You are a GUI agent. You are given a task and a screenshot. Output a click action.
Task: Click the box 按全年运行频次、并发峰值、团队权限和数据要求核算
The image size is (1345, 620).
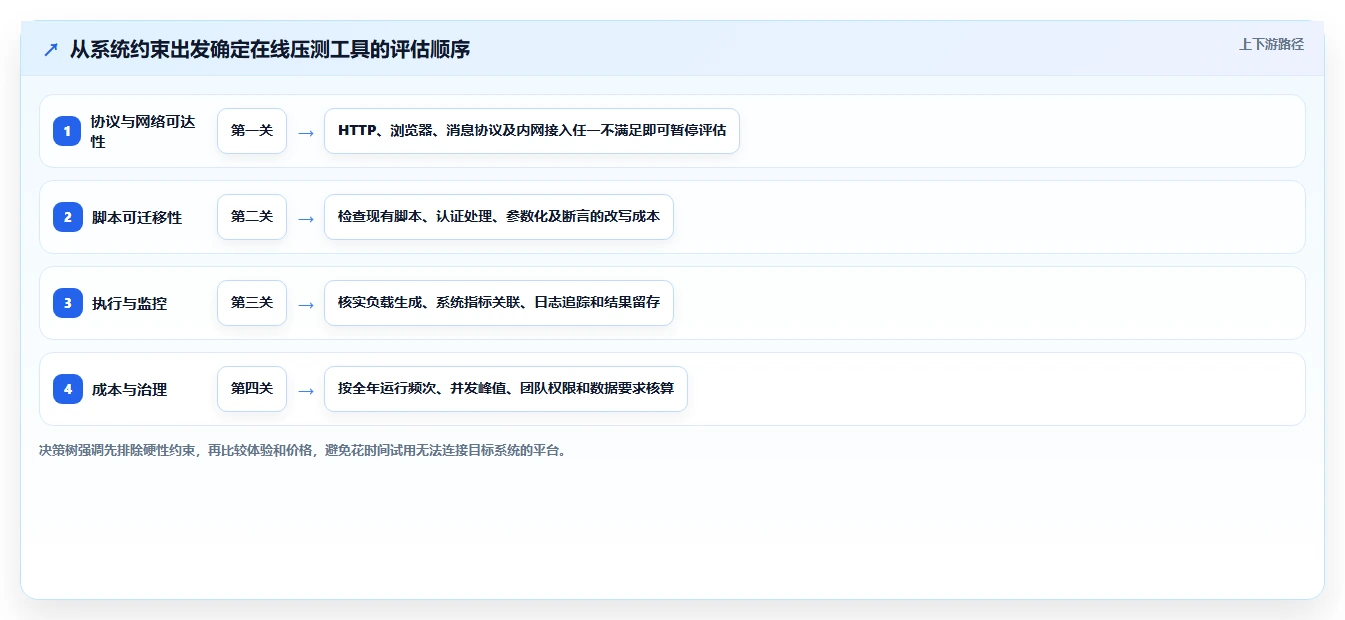[506, 389]
